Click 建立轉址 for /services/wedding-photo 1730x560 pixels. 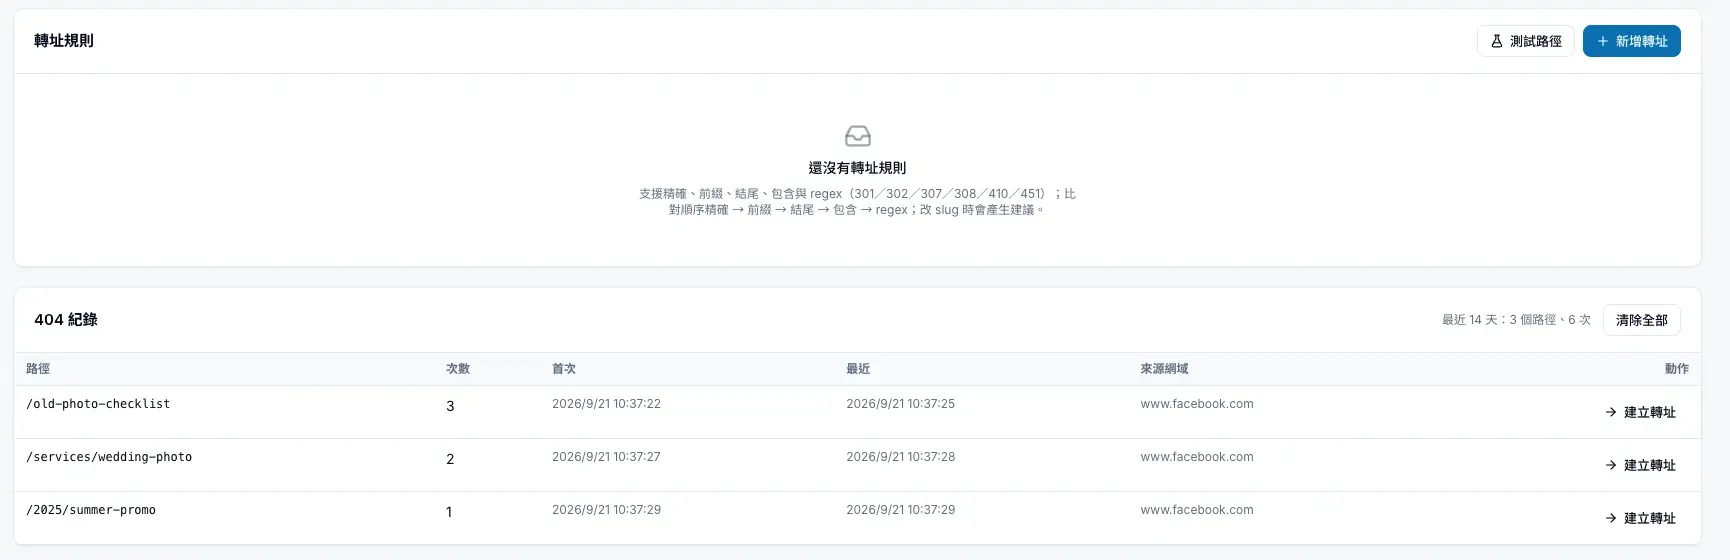tap(1640, 465)
